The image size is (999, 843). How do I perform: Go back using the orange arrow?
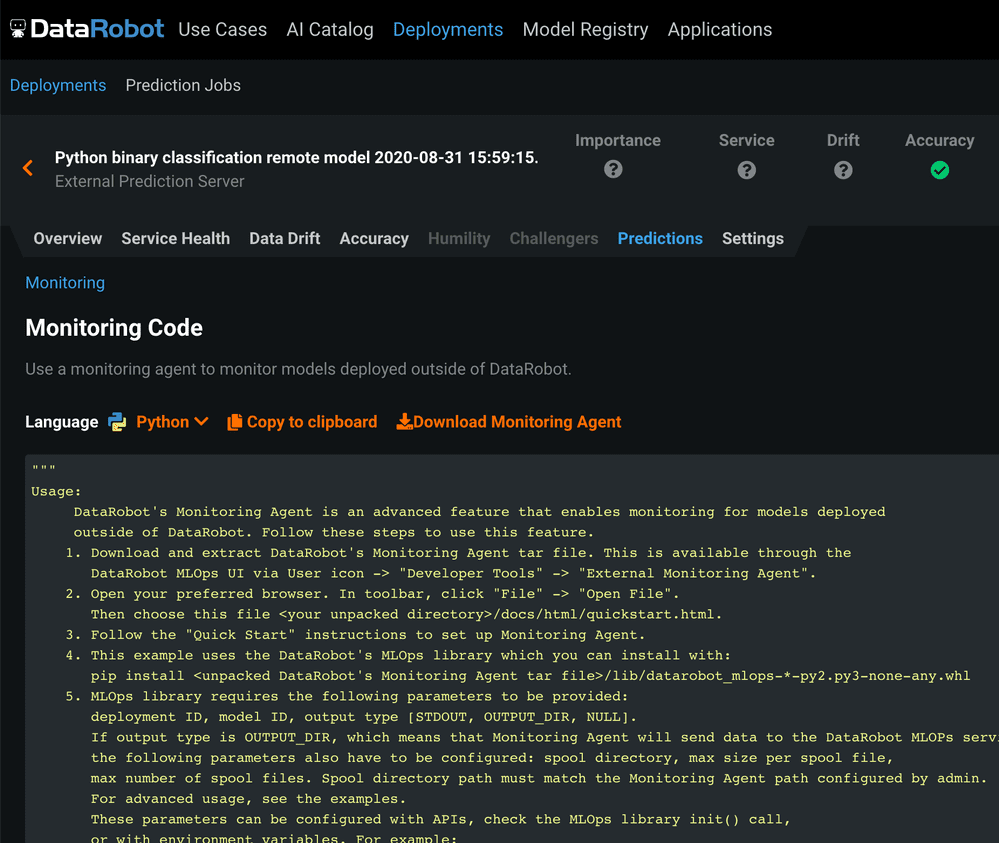(28, 168)
